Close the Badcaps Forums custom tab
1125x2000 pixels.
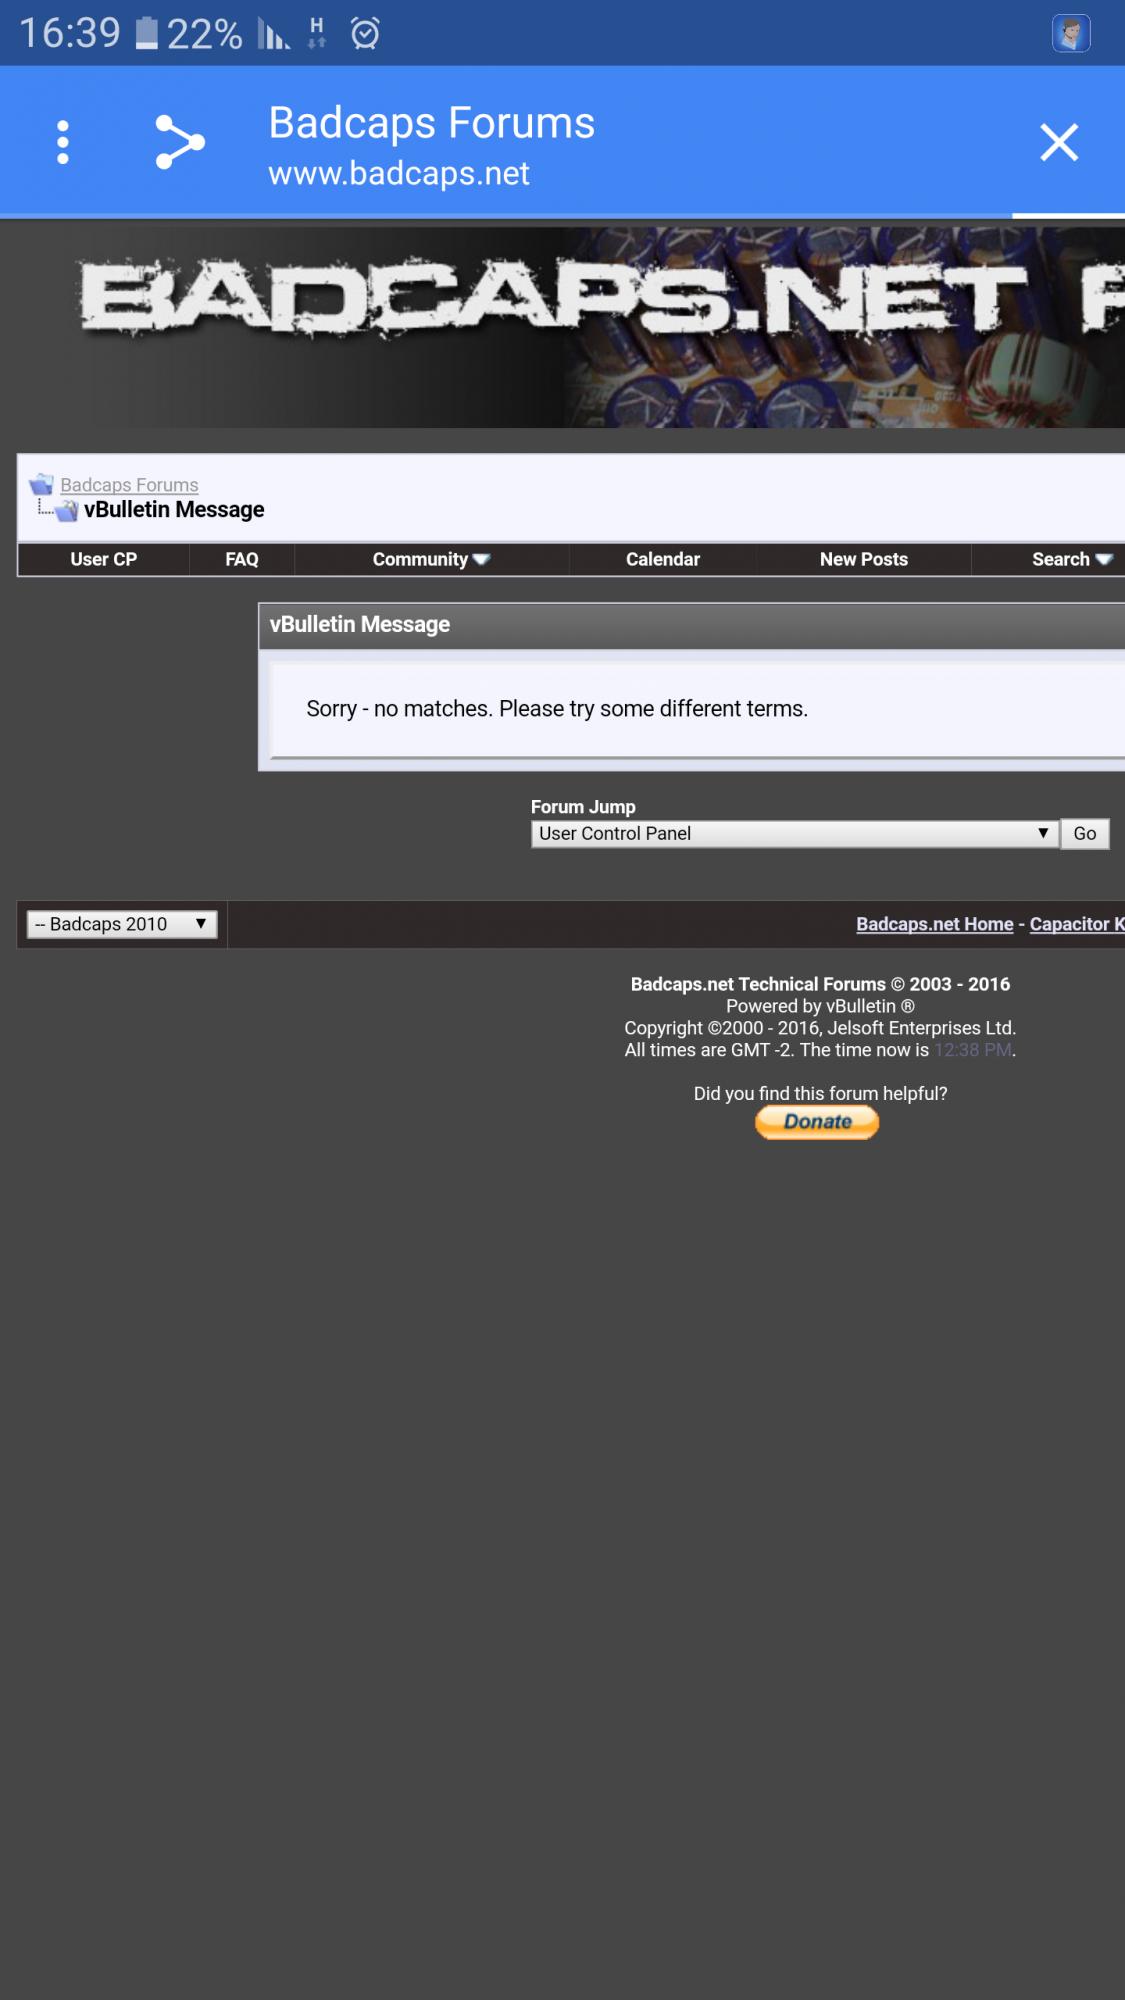[1059, 142]
